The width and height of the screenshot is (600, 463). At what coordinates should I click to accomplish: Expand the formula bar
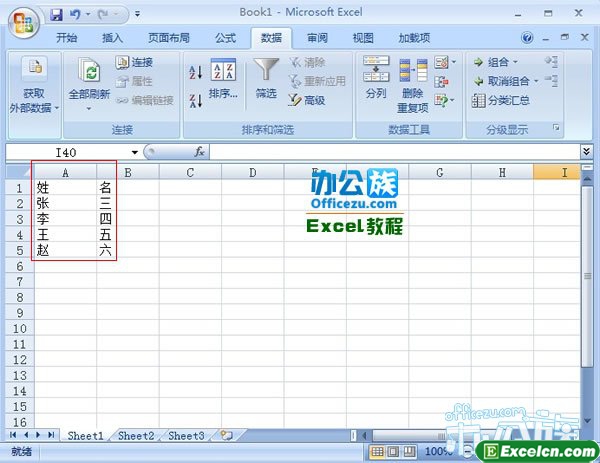[x=586, y=152]
